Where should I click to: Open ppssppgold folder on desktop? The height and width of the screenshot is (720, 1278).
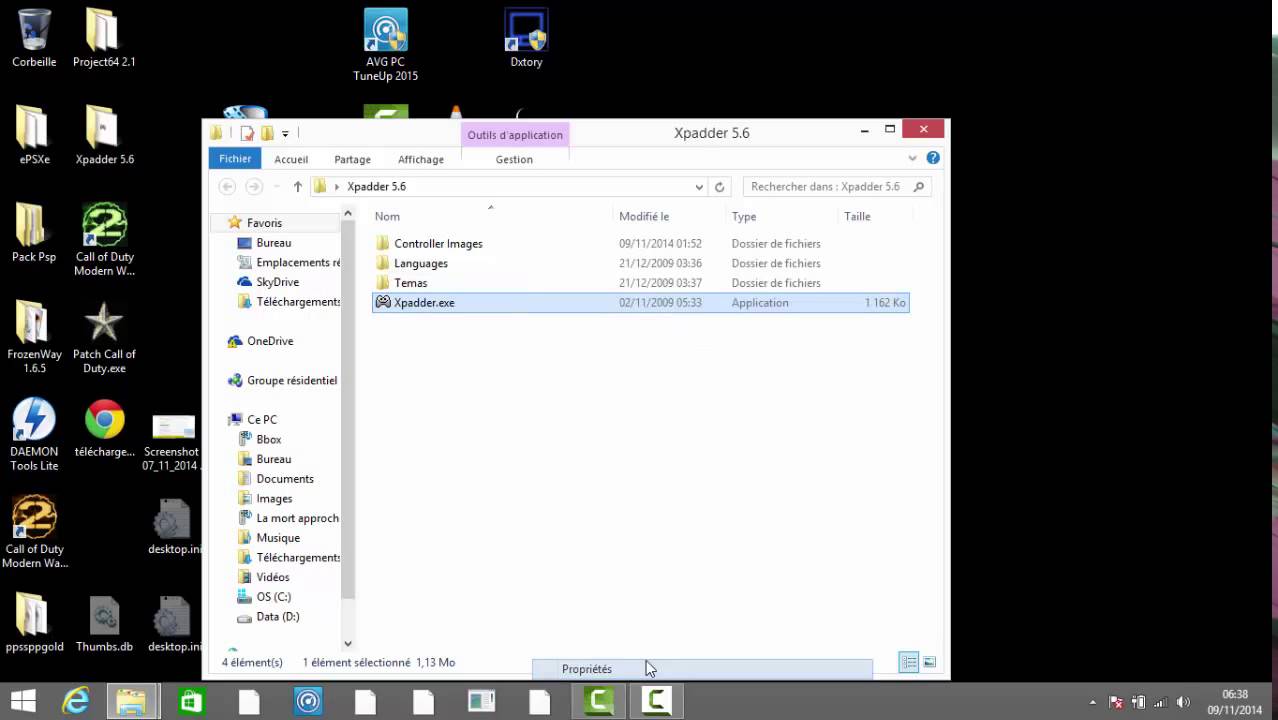coord(34,625)
